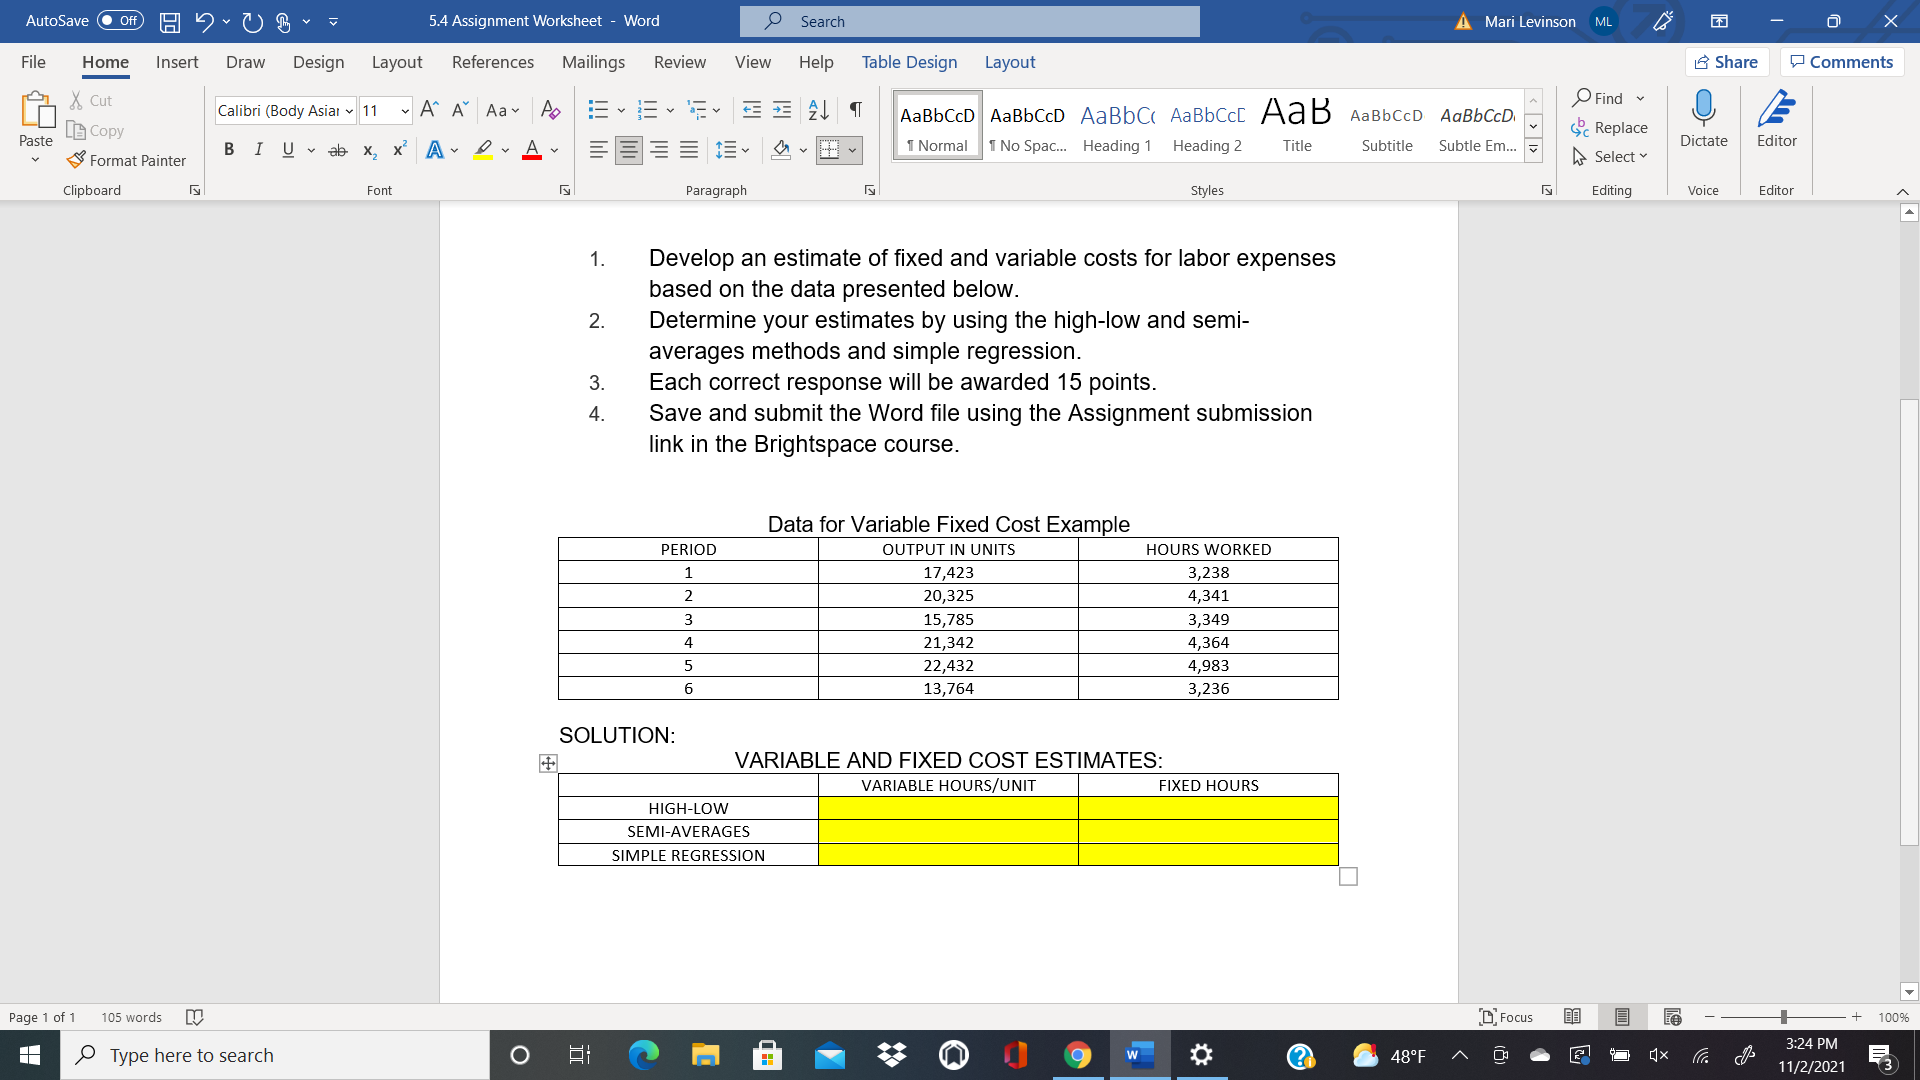The image size is (1920, 1080).
Task: Open the Dictate voice tool
Action: point(1703,124)
